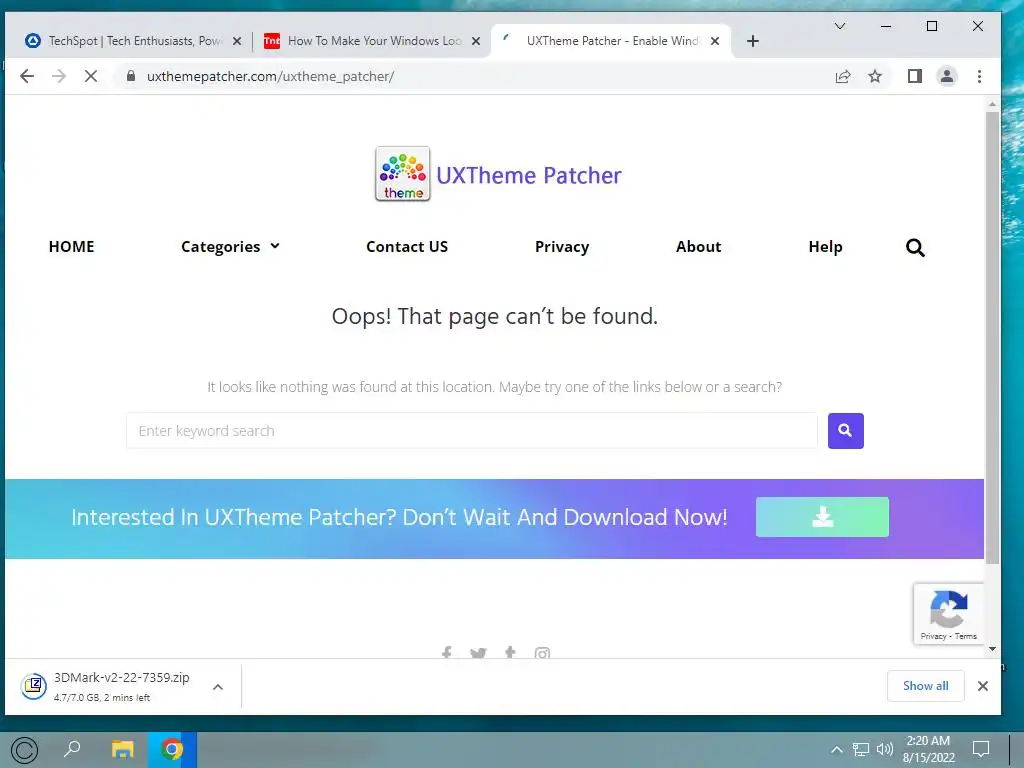Click the Privacy link in reCAPTCHA badge
The height and width of the screenshot is (768, 1024).
[x=933, y=636]
